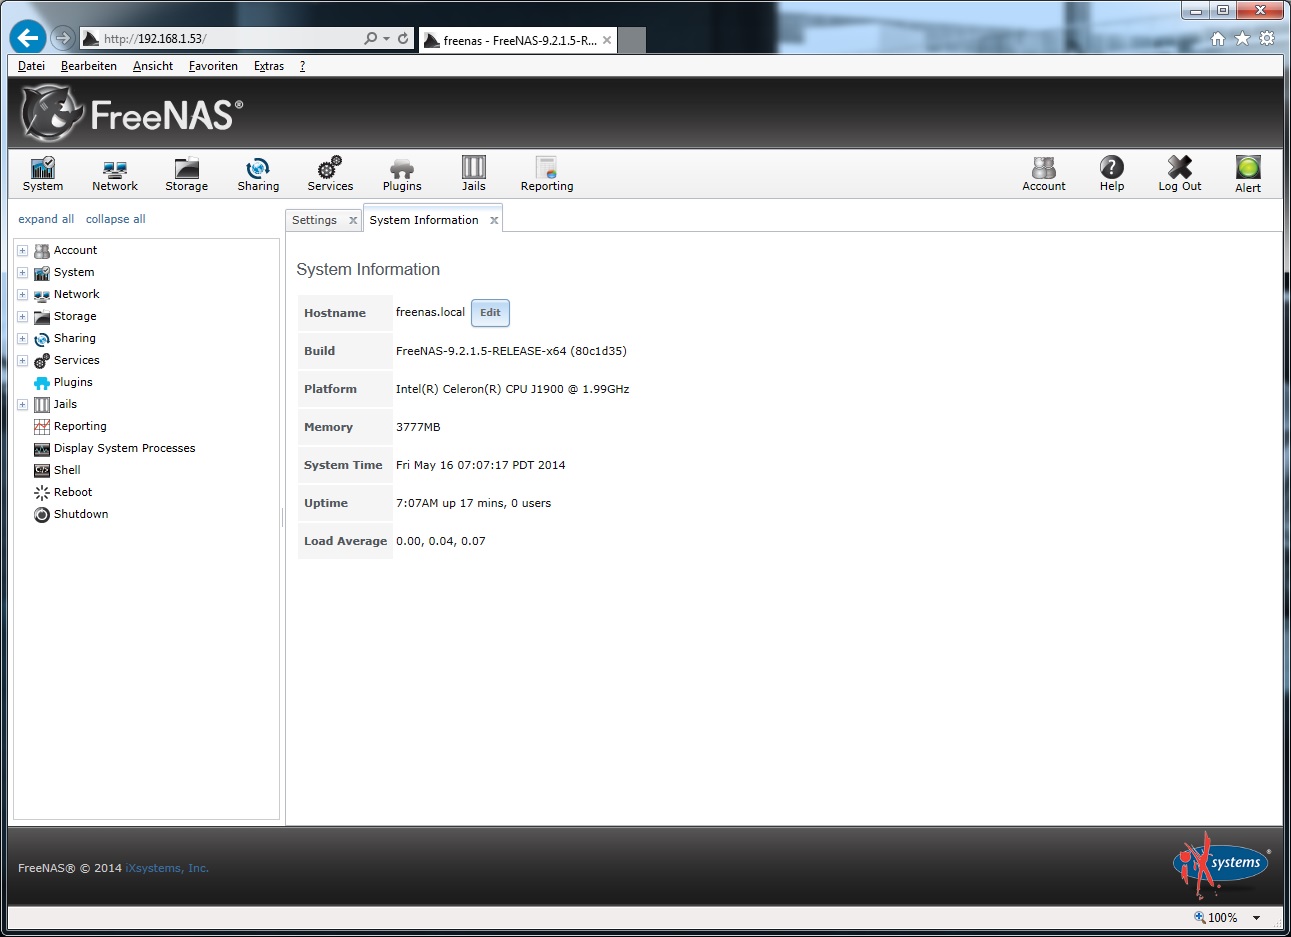The image size is (1291, 937).
Task: Switch to the Settings tab
Action: tap(314, 220)
